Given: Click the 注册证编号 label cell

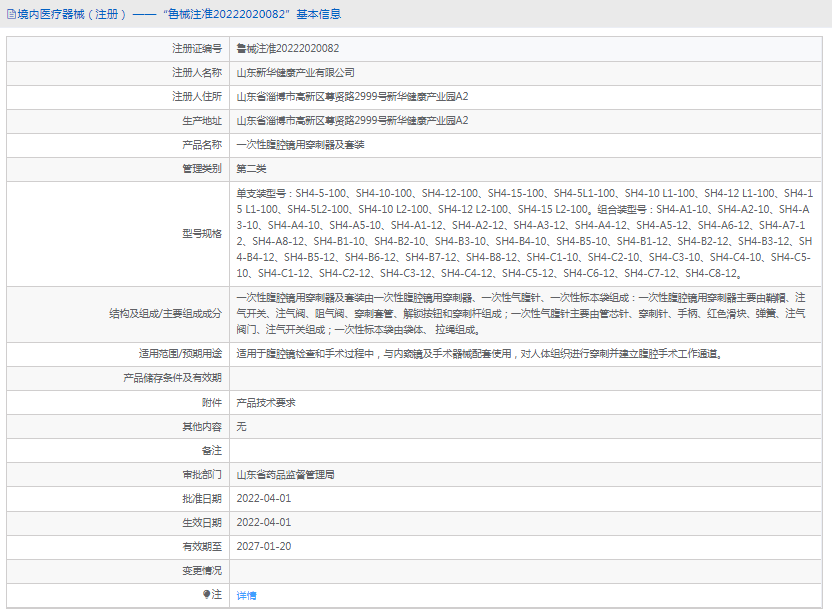Looking at the screenshot, I should [118, 48].
